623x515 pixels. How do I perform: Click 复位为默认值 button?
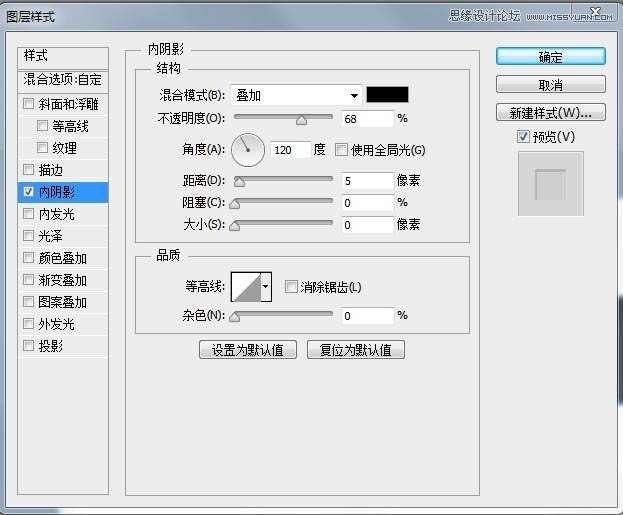pos(355,350)
